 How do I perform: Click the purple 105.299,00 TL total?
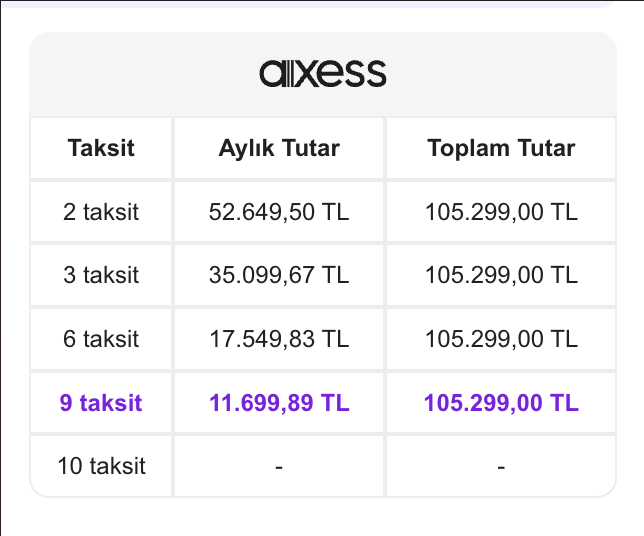click(501, 403)
